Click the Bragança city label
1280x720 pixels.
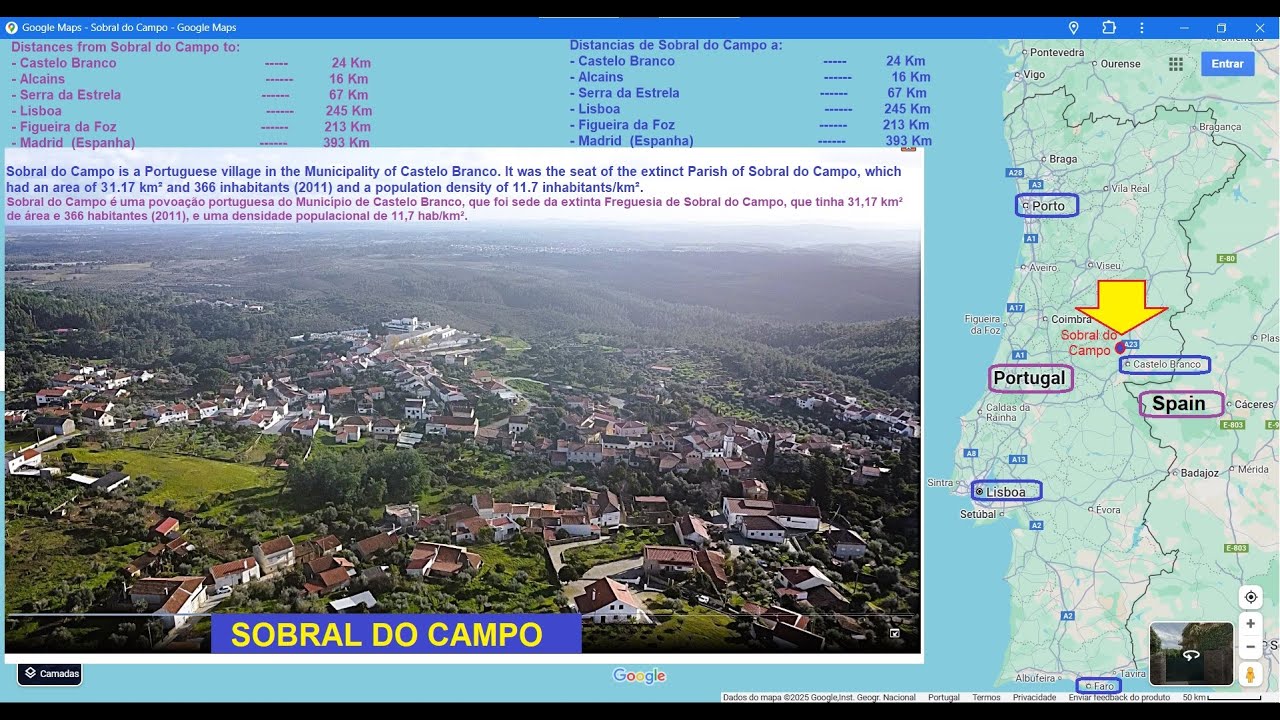click(1219, 127)
